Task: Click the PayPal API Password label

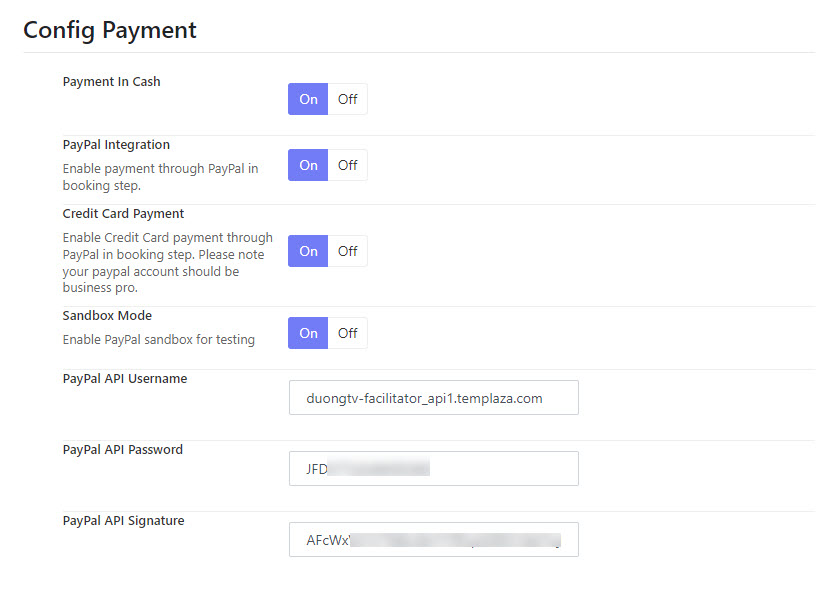Action: click(x=122, y=450)
